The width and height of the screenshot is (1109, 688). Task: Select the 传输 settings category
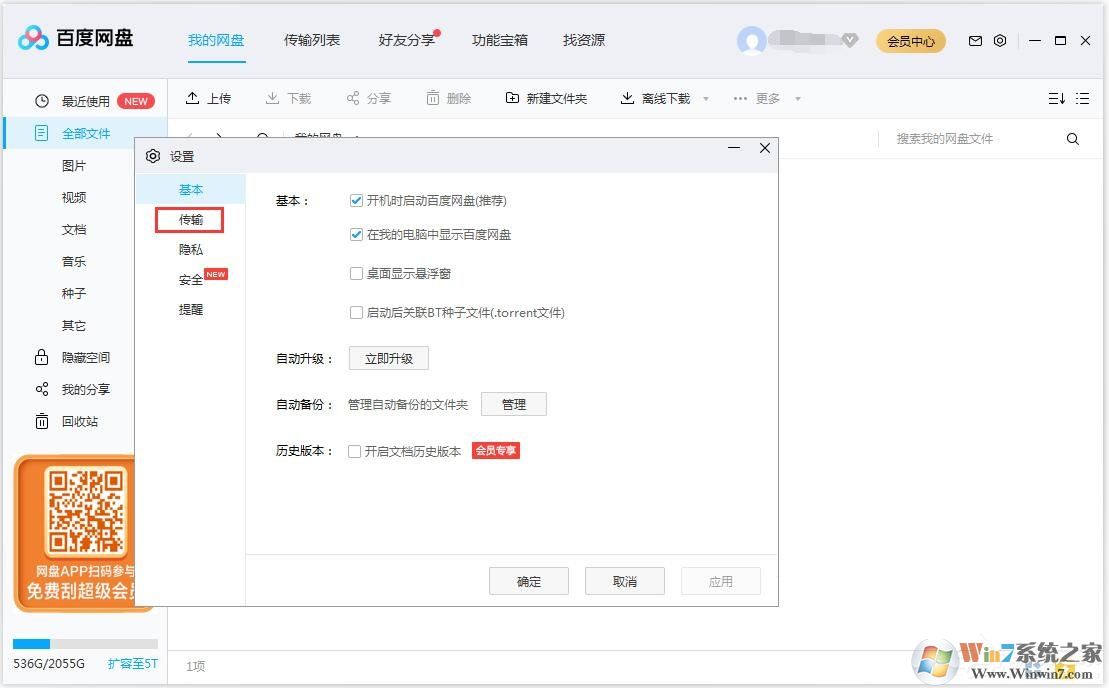190,219
